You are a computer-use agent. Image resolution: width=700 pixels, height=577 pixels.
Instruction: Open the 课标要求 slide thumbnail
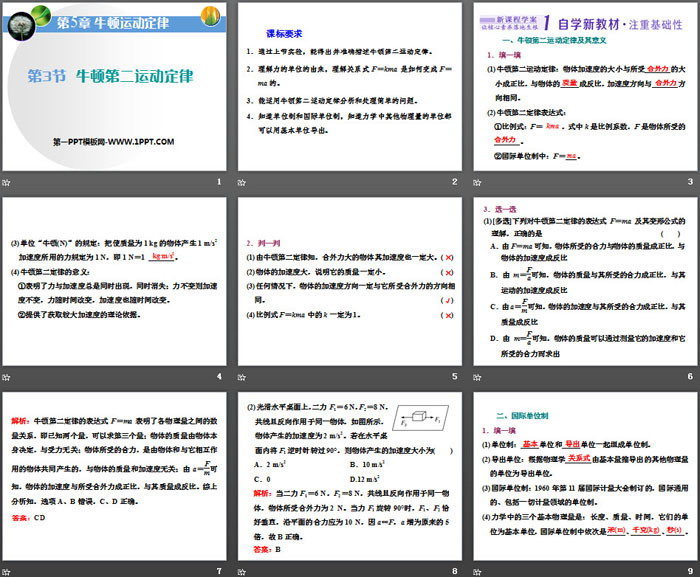pos(349,85)
